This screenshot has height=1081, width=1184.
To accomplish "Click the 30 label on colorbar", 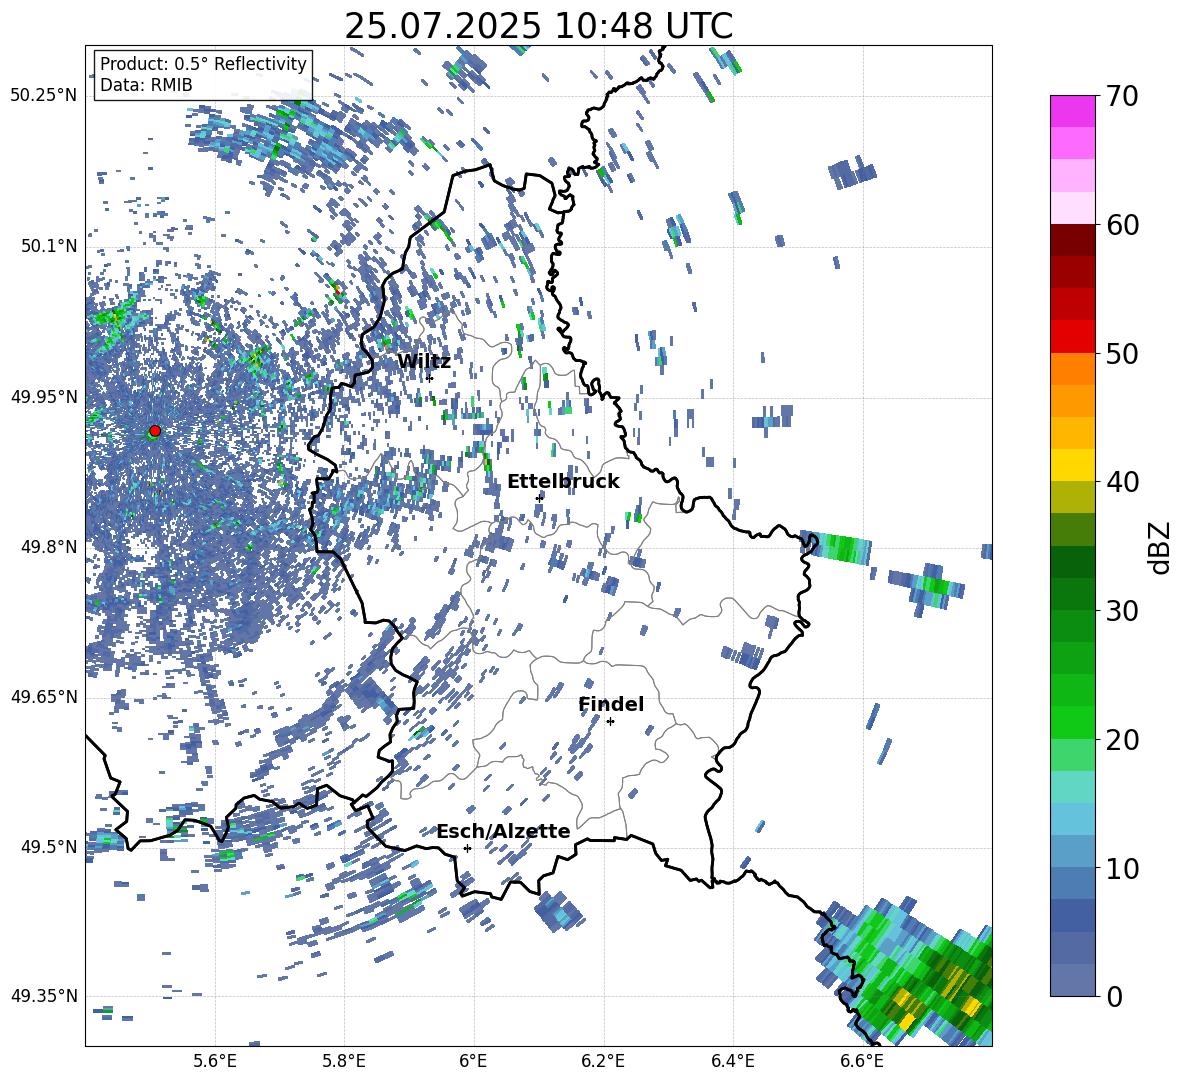I will 1121,610.
